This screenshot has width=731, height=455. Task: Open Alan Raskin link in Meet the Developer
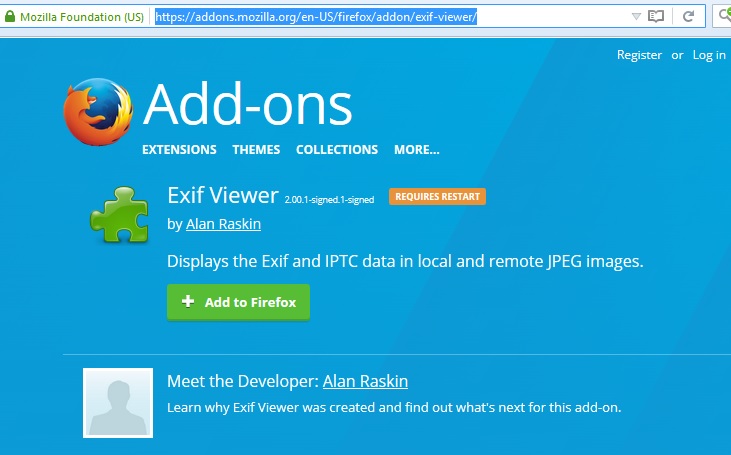pyautogui.click(x=365, y=381)
